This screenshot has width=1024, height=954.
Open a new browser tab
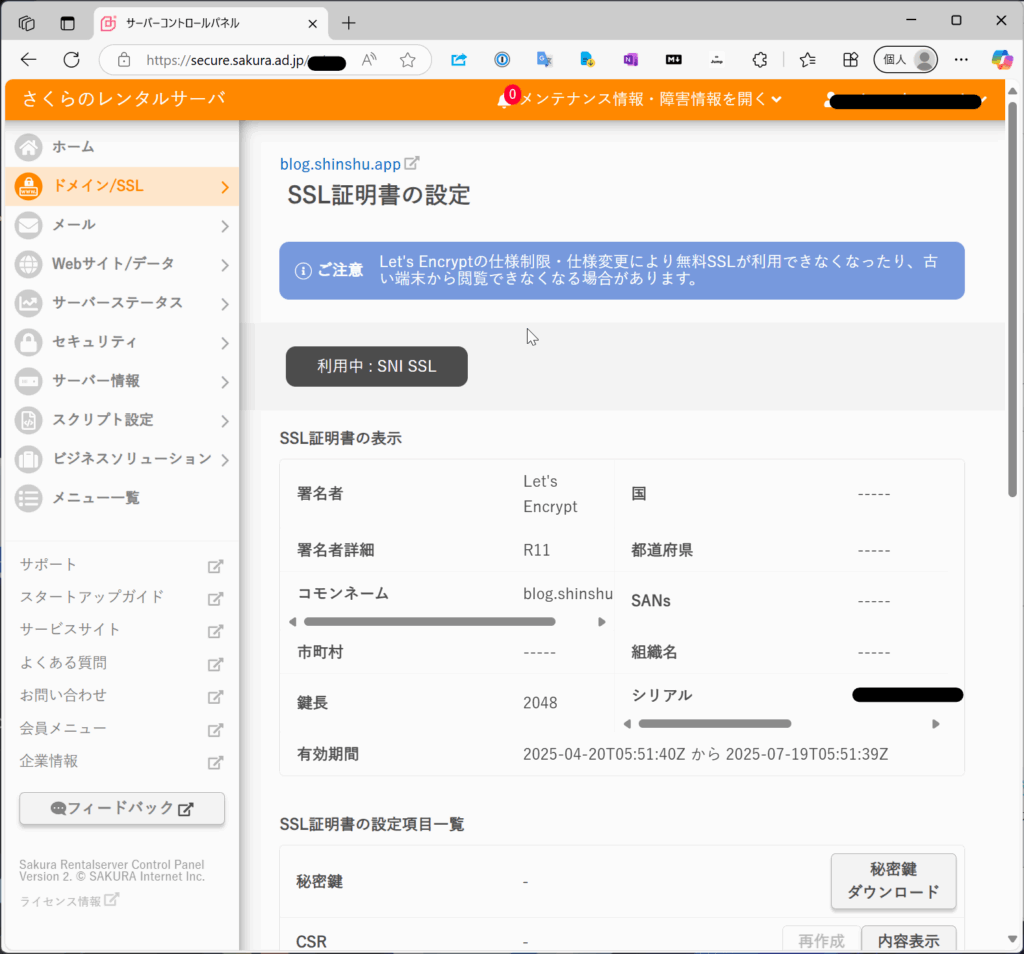tap(349, 24)
